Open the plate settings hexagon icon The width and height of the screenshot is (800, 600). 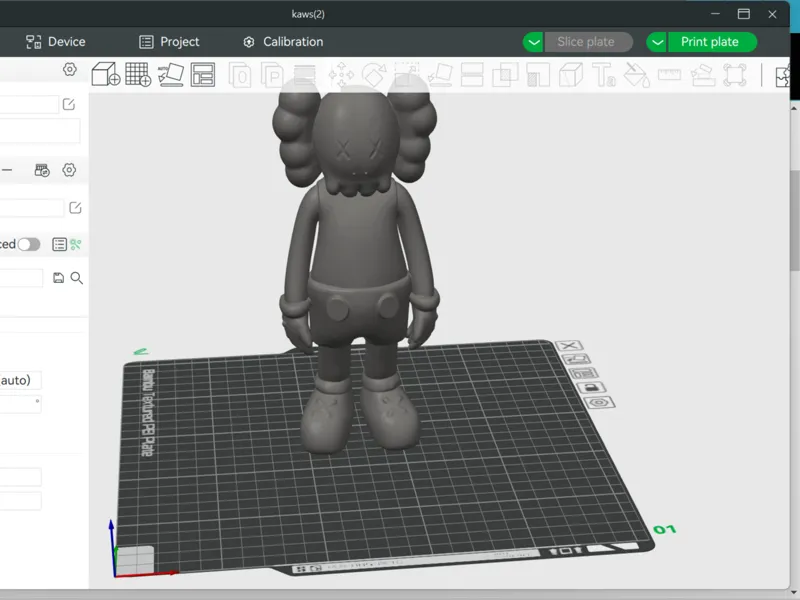(600, 403)
